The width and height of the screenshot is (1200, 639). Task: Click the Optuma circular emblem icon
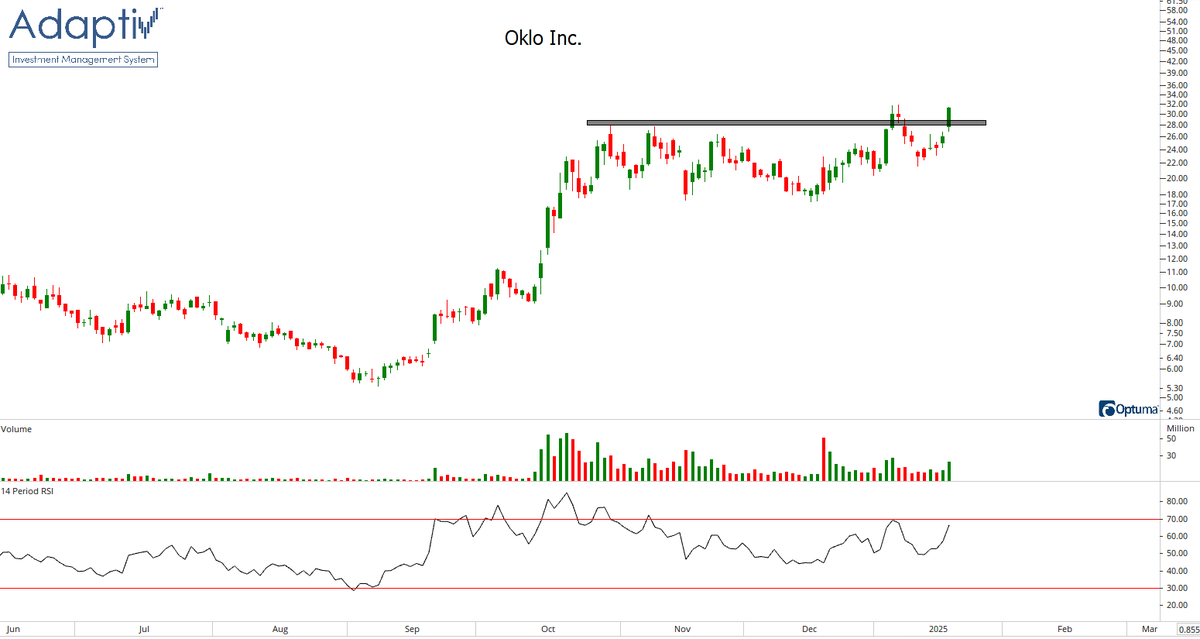pos(1106,409)
